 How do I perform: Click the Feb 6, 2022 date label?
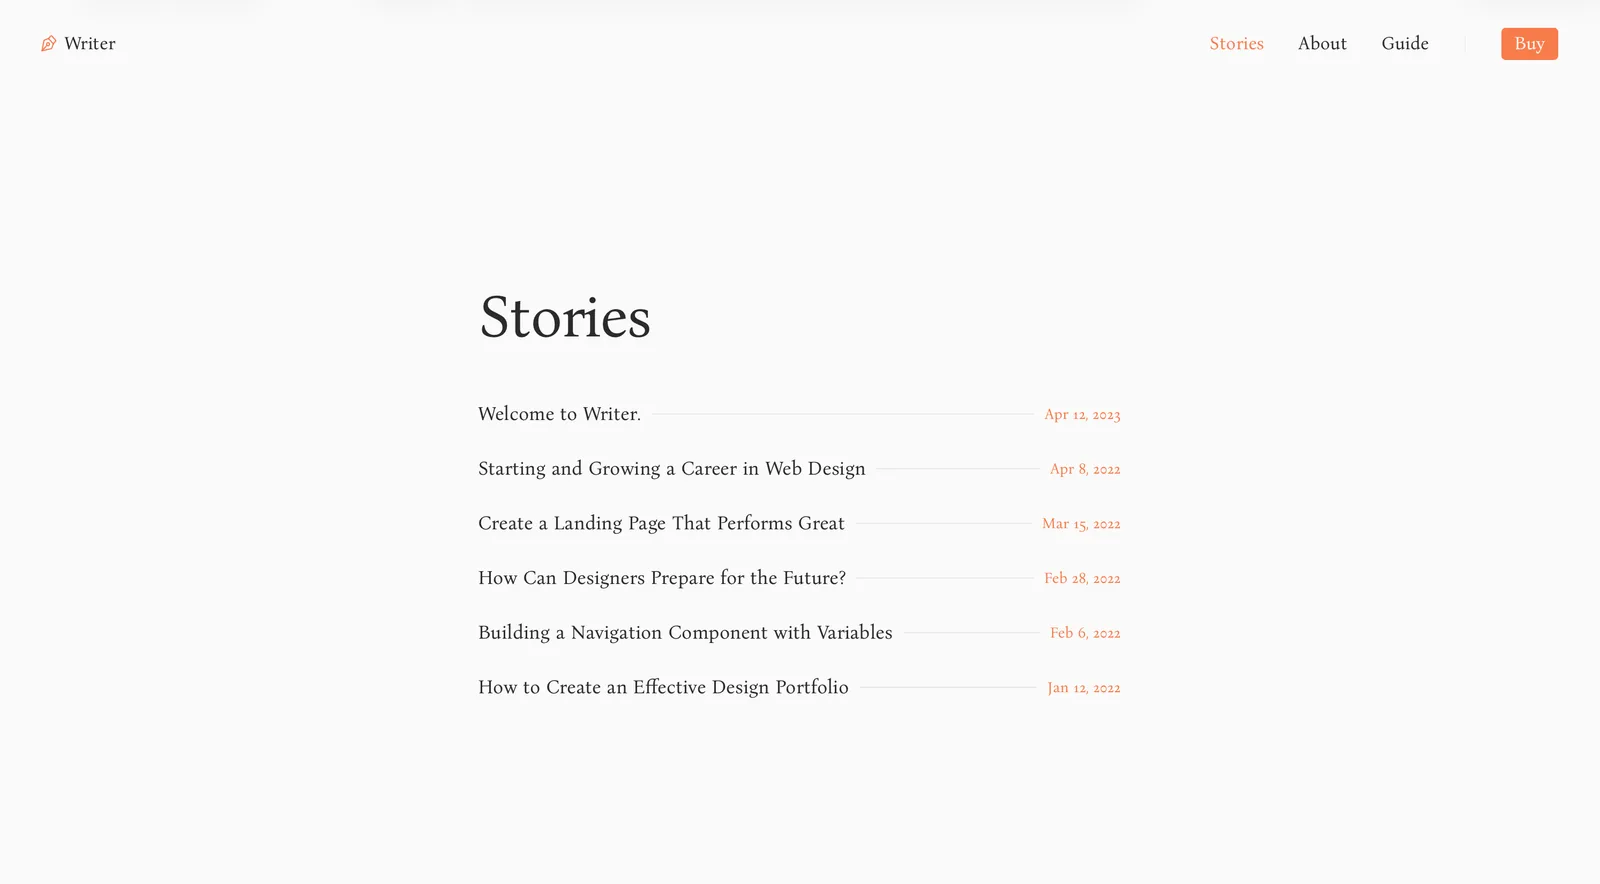tap(1085, 632)
